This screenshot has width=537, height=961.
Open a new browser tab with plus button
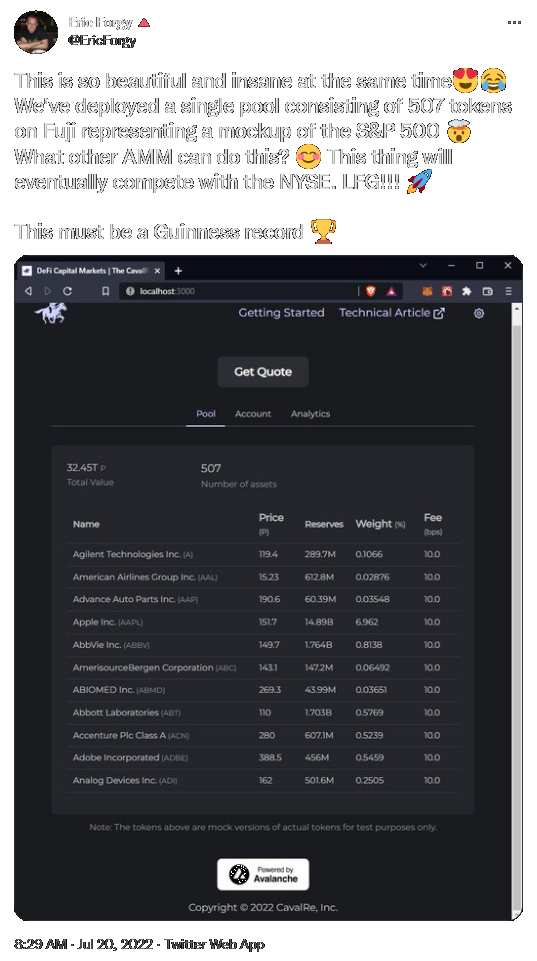pyautogui.click(x=178, y=270)
